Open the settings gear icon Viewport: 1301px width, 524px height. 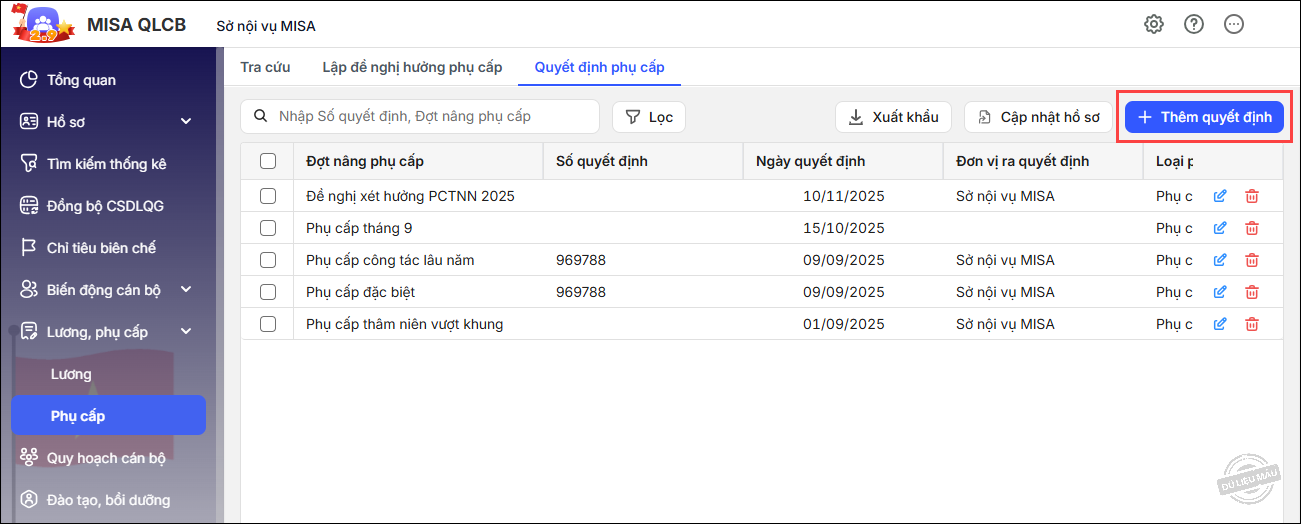pos(1153,24)
